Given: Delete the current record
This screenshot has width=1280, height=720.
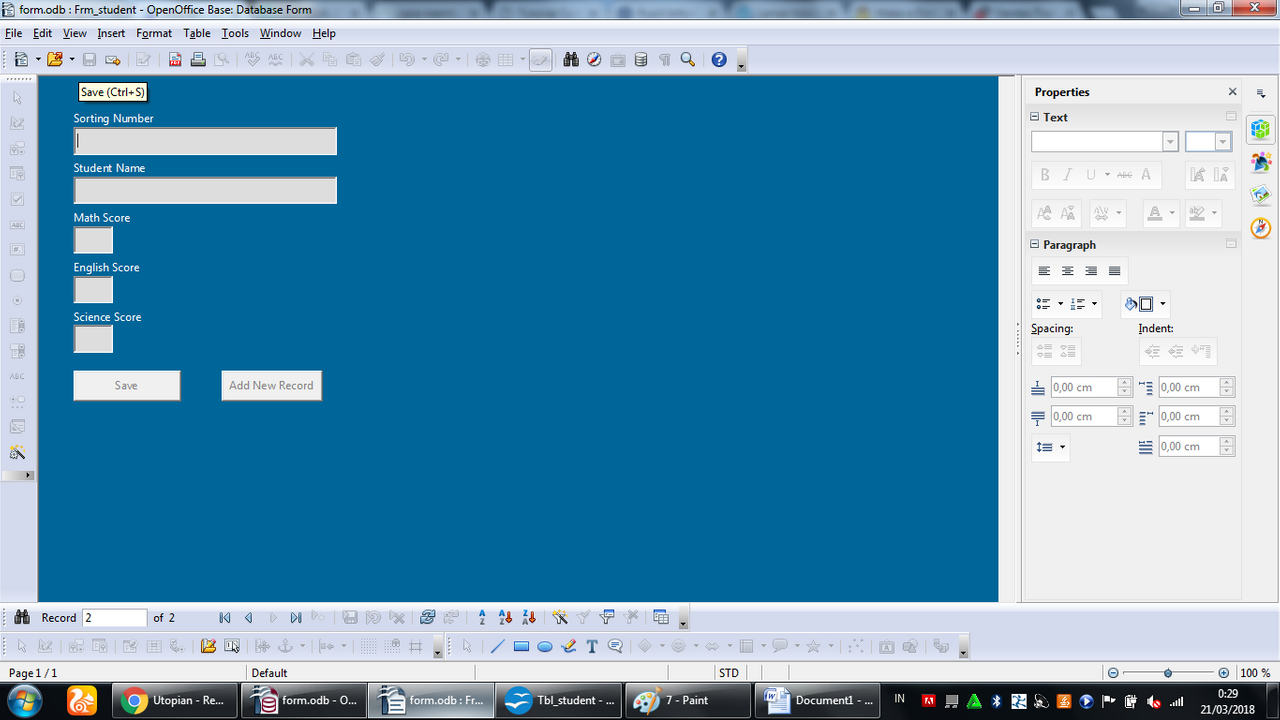Looking at the screenshot, I should 398,617.
